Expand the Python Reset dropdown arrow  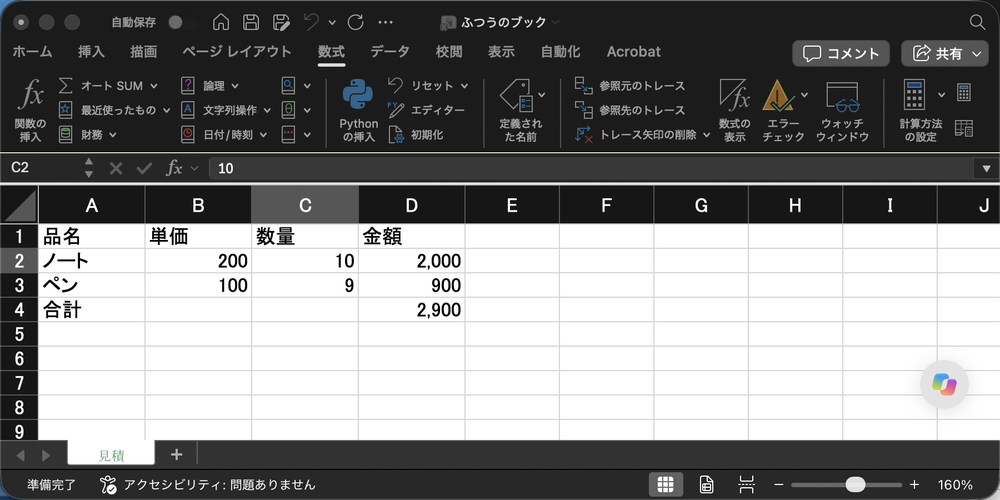coord(464,85)
